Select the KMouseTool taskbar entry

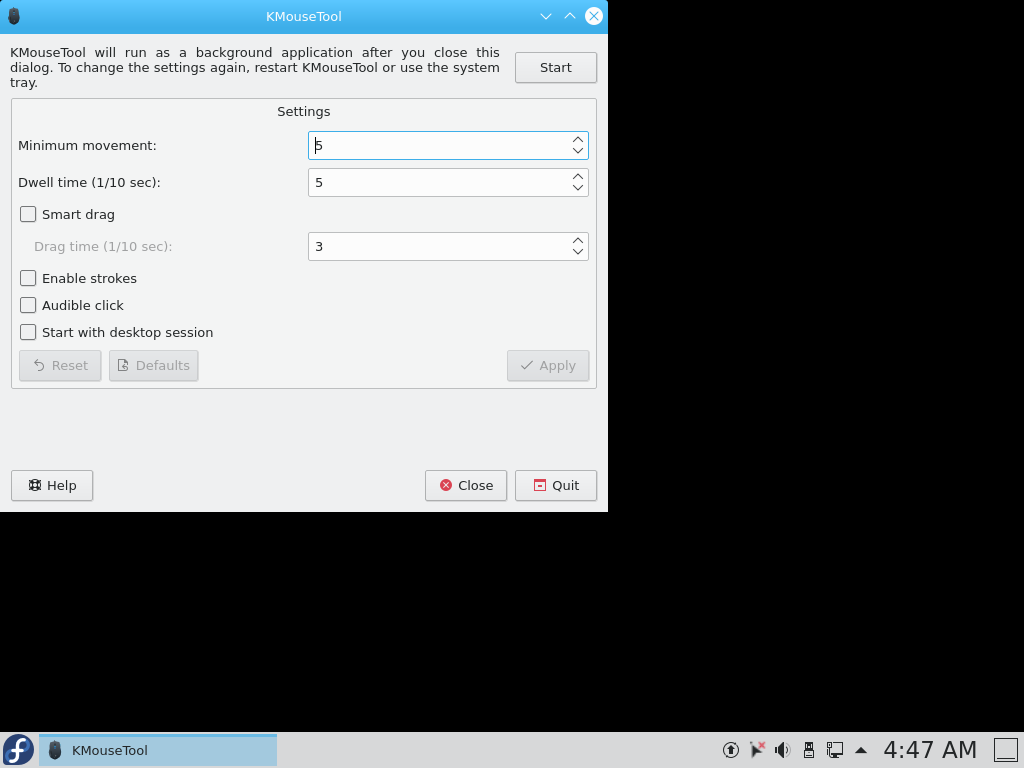coord(158,750)
